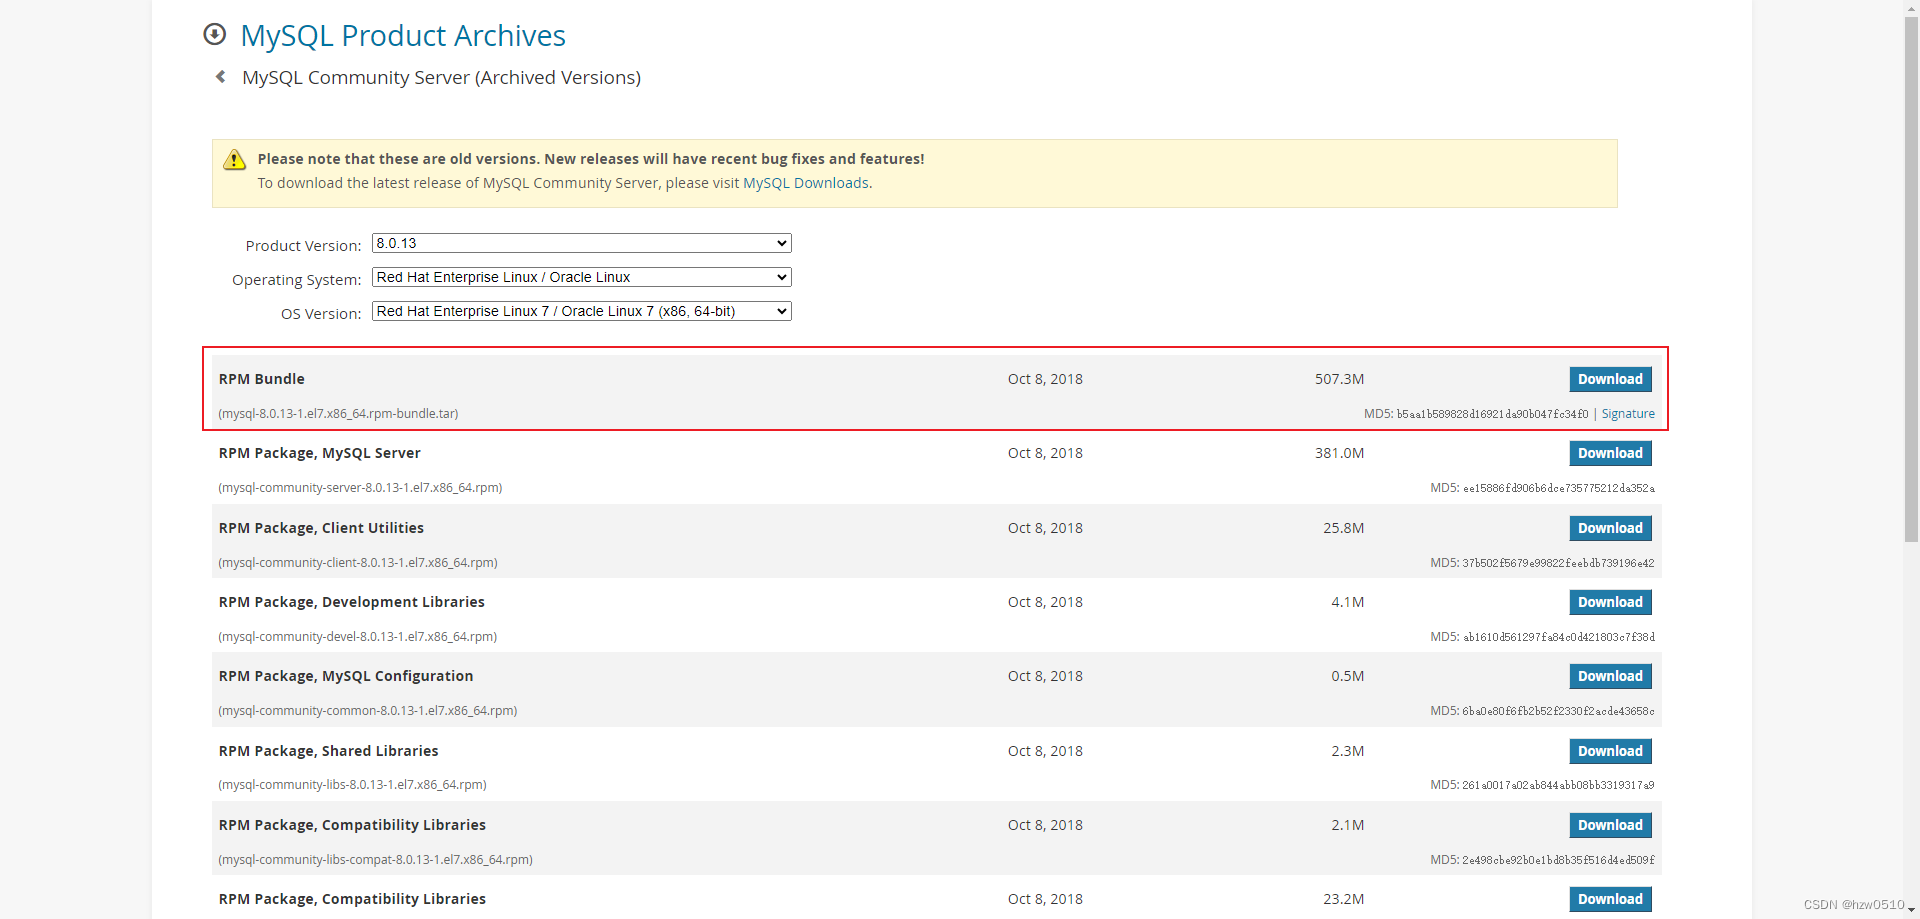Open the Product Version dropdown showing 8.0.13
Viewport: 1920px width, 919px height.
tap(582, 243)
